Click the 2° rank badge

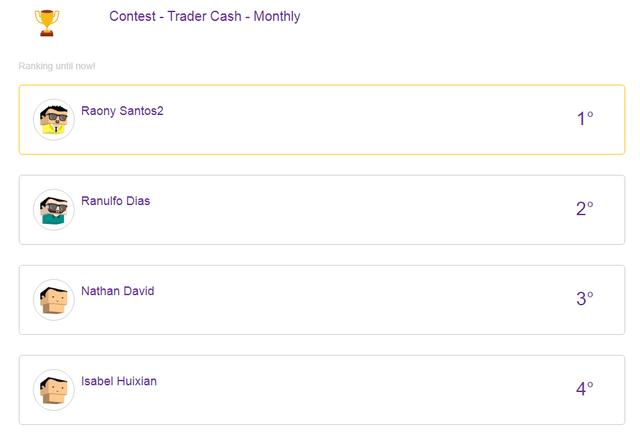pos(585,209)
